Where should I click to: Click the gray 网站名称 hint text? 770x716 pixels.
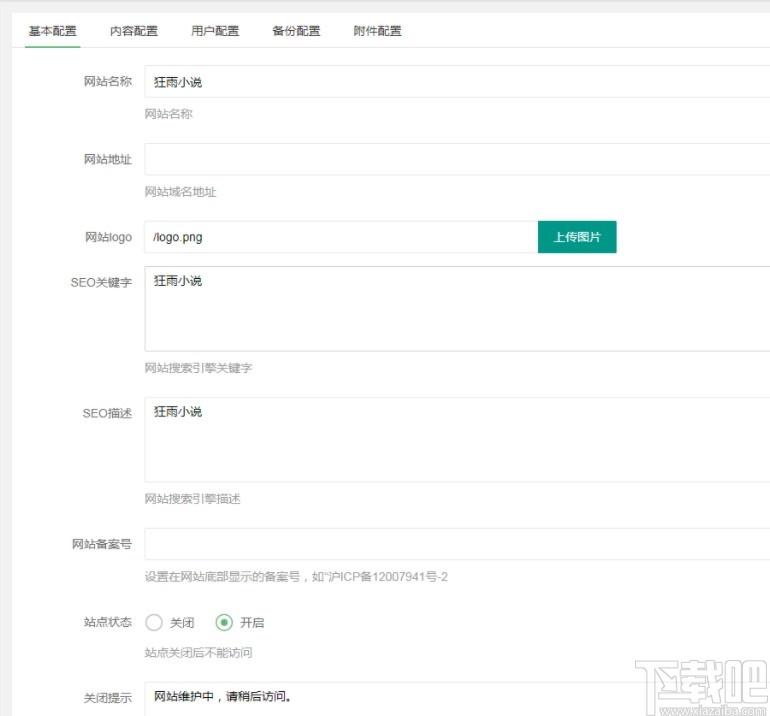168,114
